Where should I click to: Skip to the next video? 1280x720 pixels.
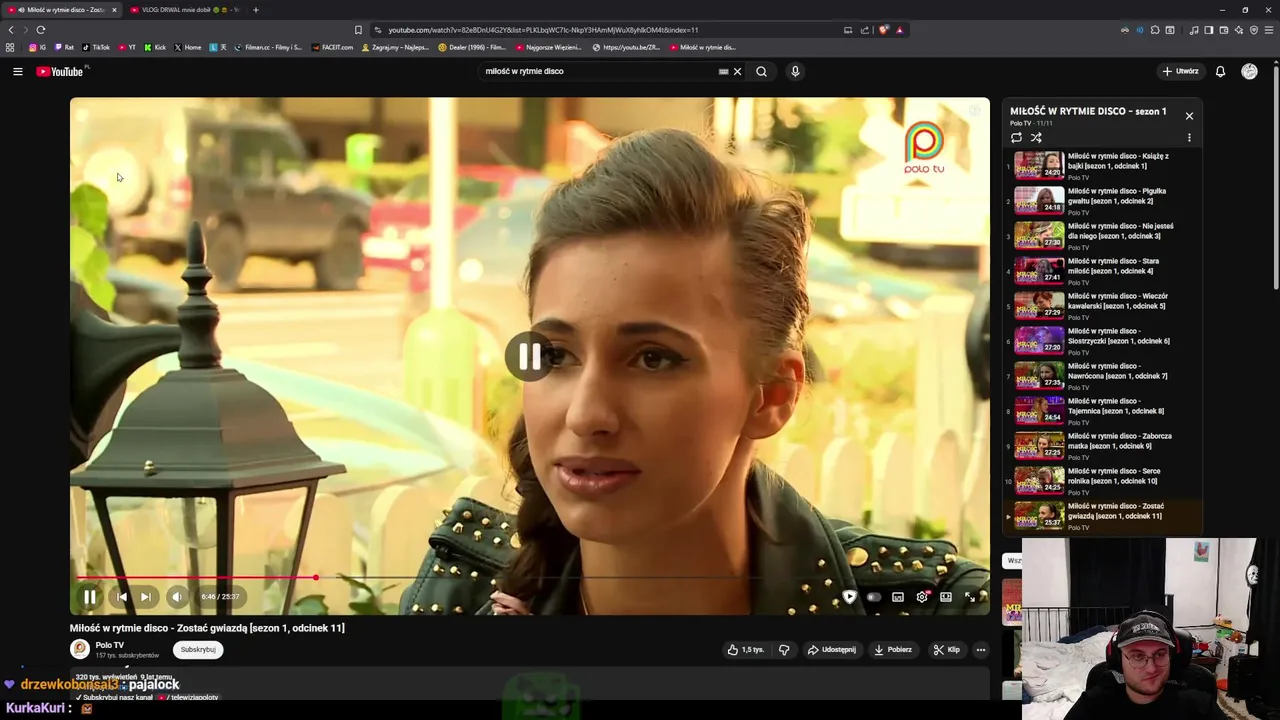(x=145, y=597)
